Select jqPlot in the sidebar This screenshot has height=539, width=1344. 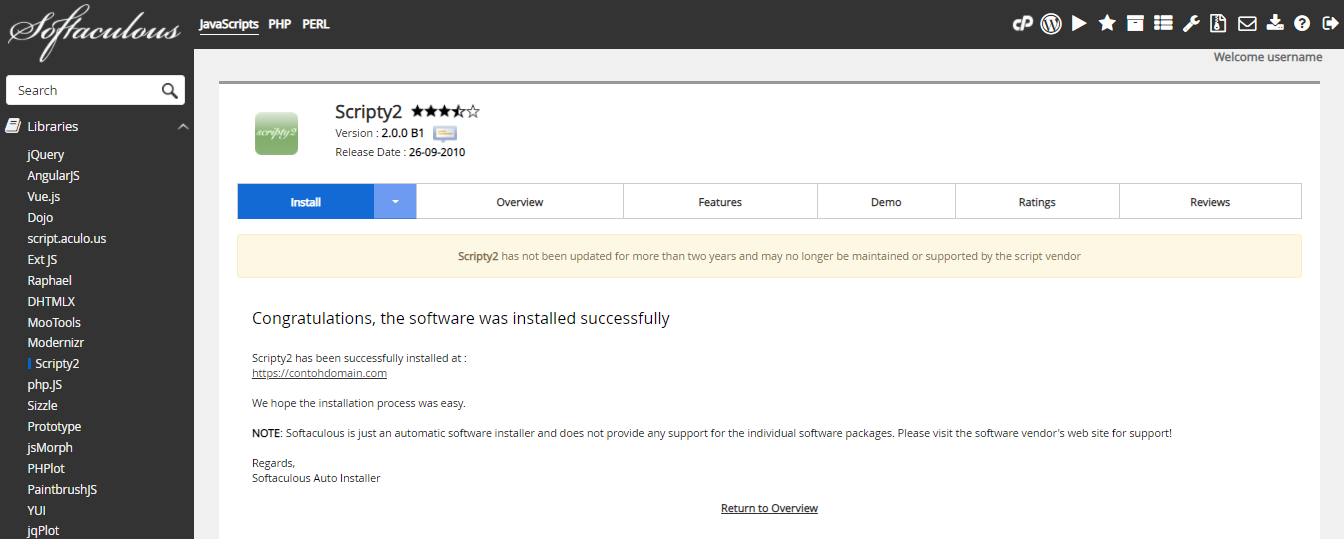pyautogui.click(x=43, y=531)
